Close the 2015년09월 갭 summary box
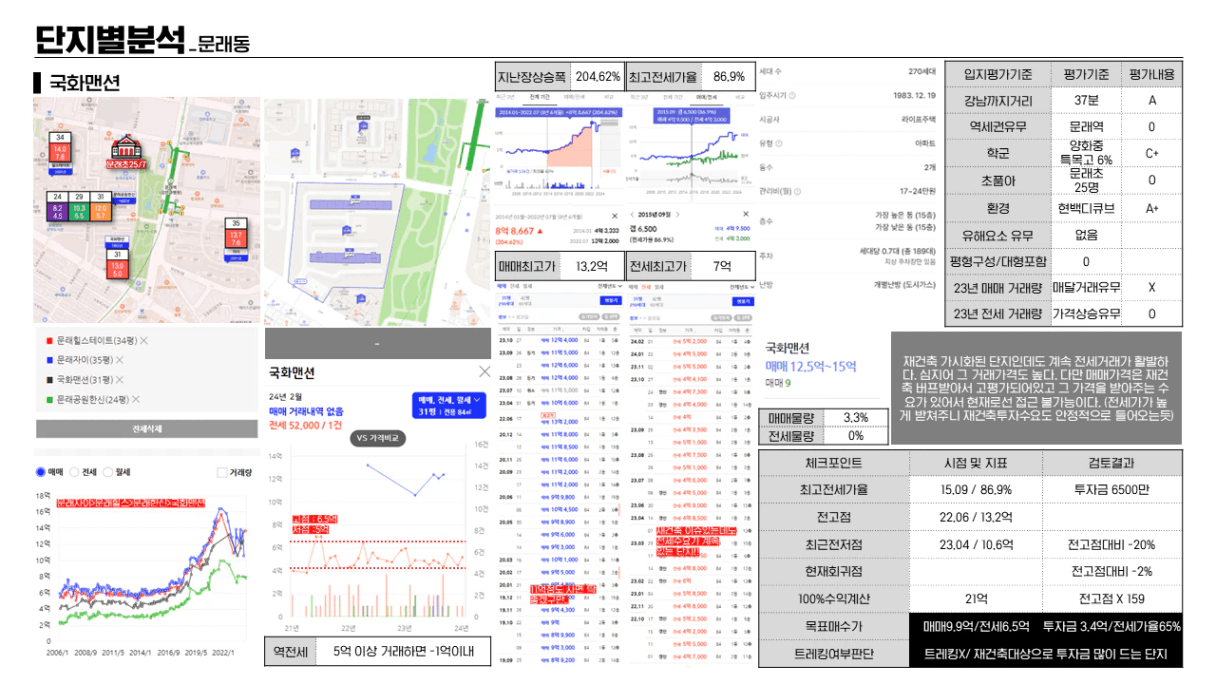The width and height of the screenshot is (1216, 684). tap(746, 214)
